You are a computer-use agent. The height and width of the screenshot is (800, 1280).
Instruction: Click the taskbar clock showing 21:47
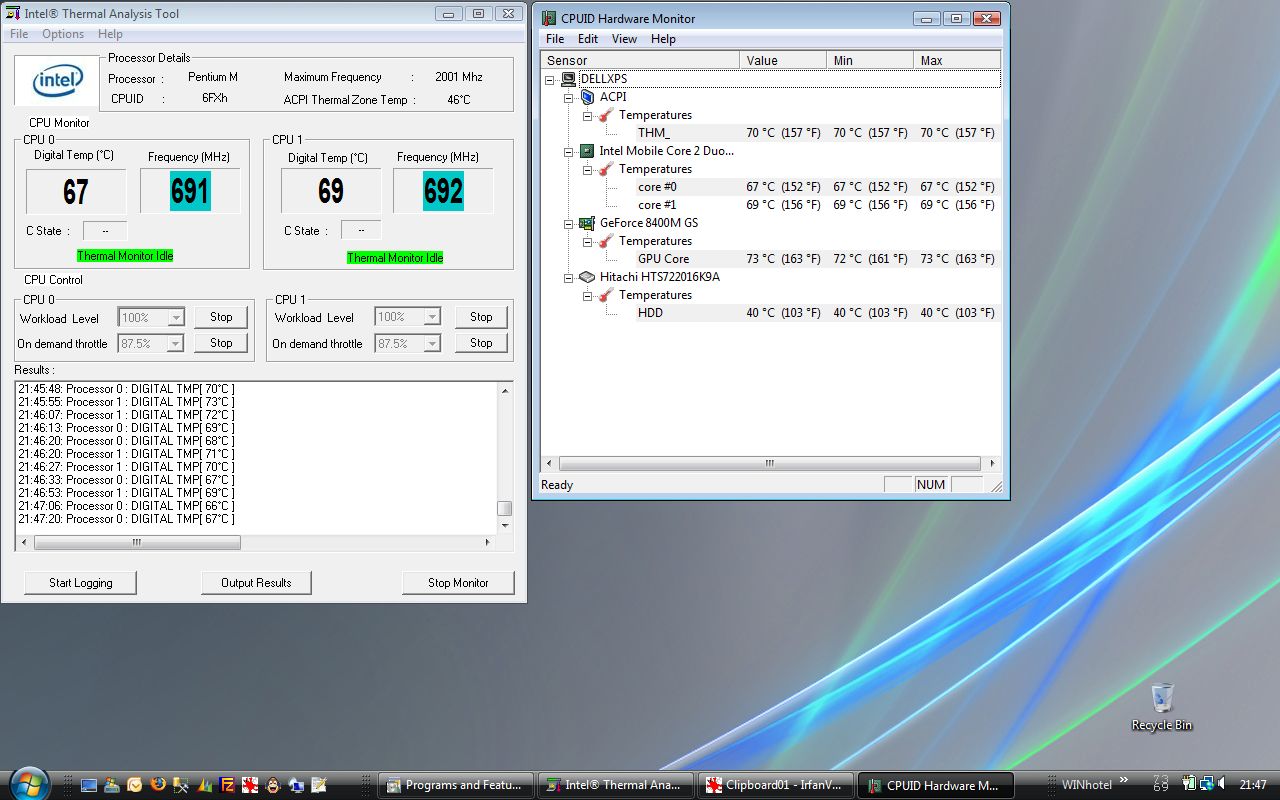pyautogui.click(x=1253, y=785)
